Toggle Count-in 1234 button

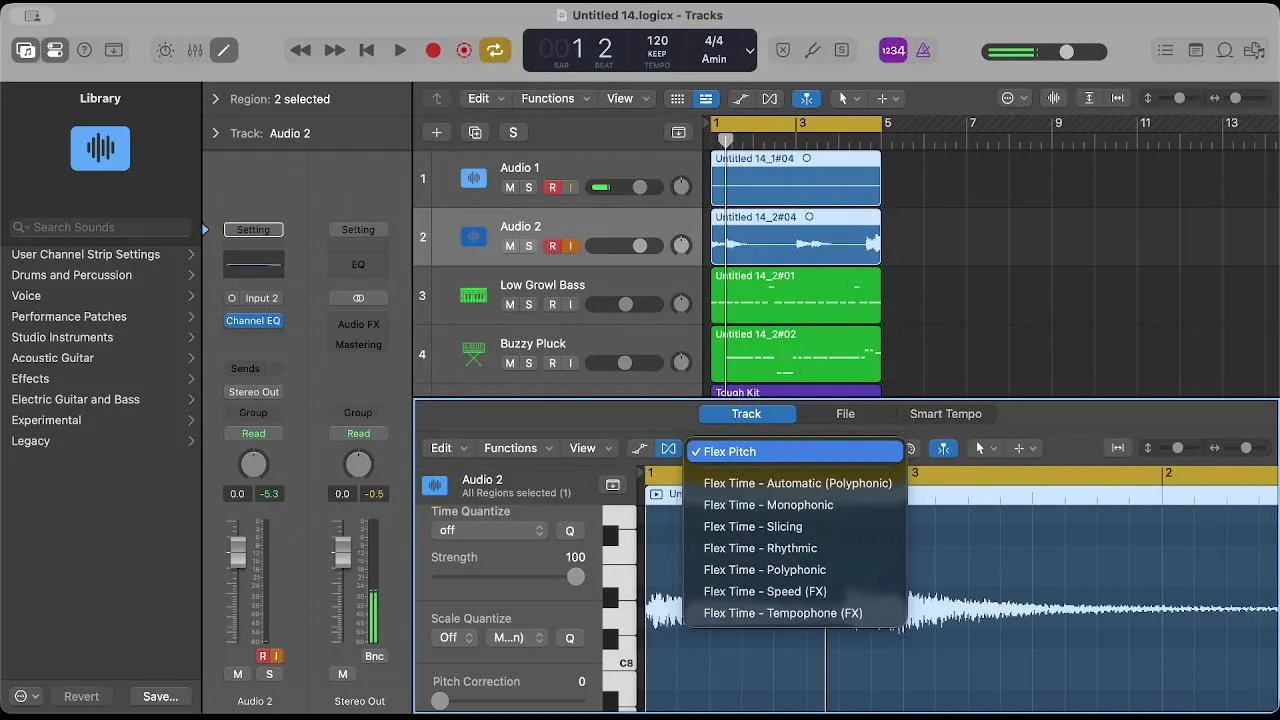click(893, 50)
